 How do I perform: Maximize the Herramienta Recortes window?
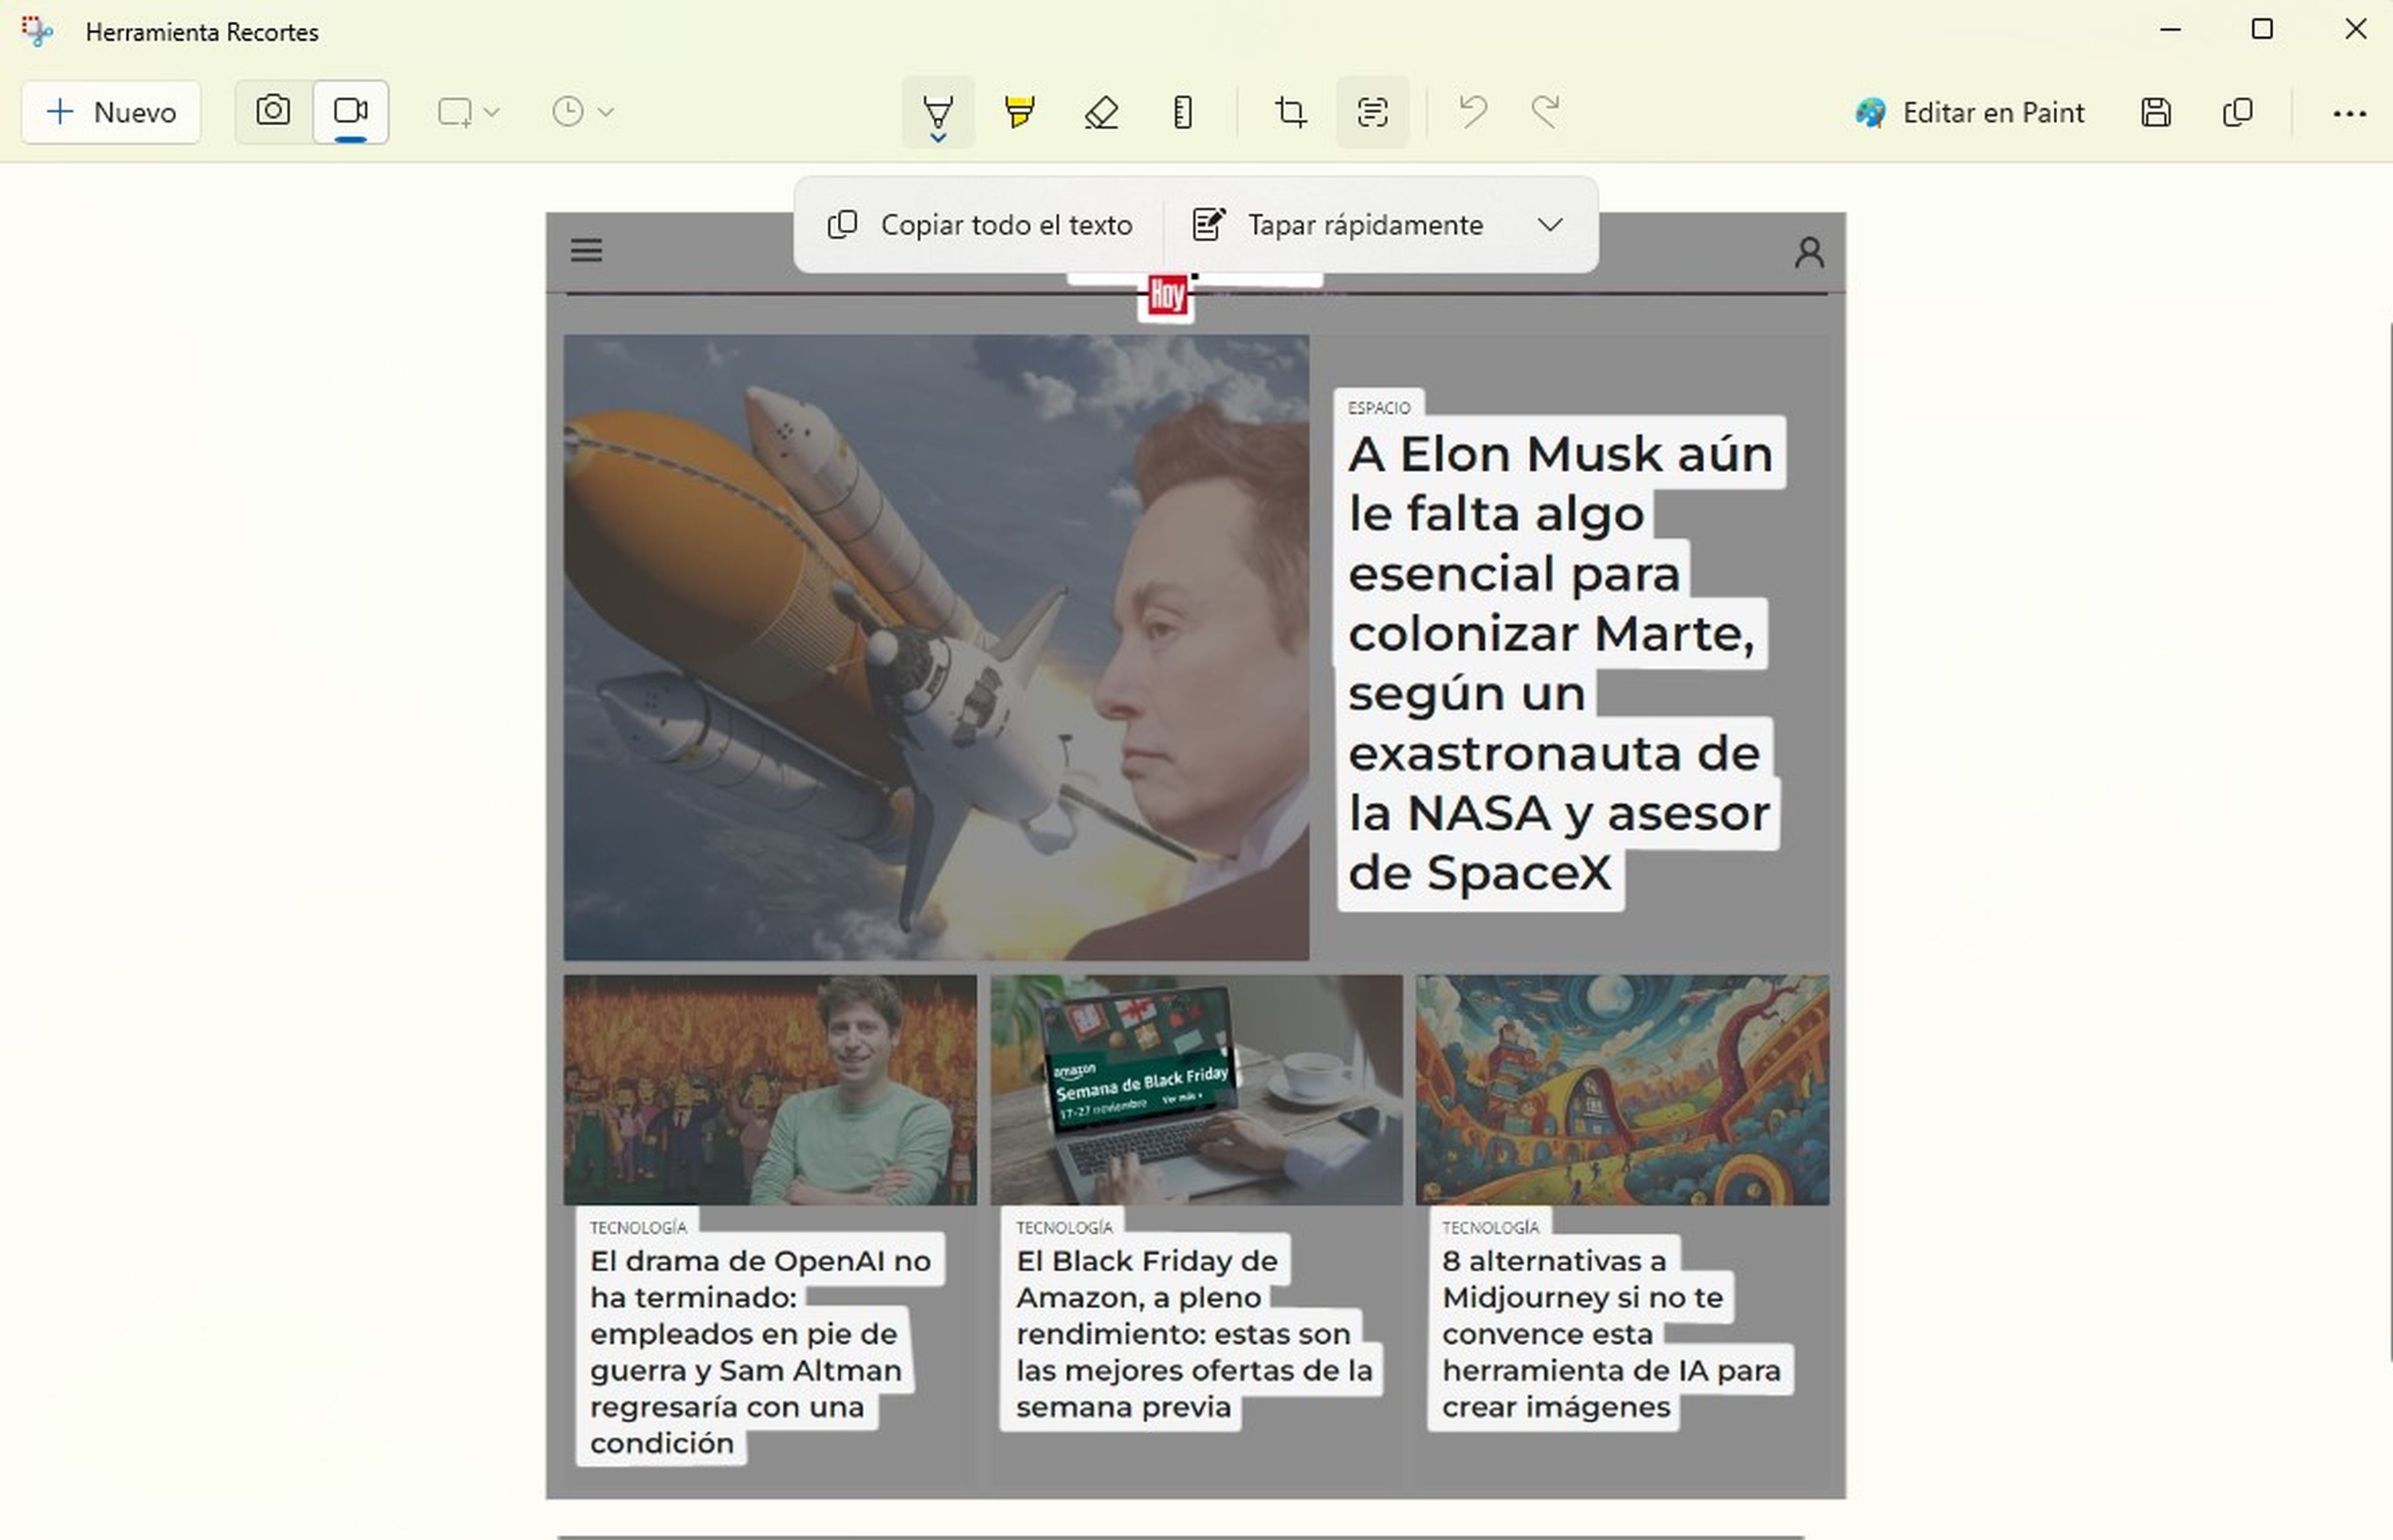2262,30
